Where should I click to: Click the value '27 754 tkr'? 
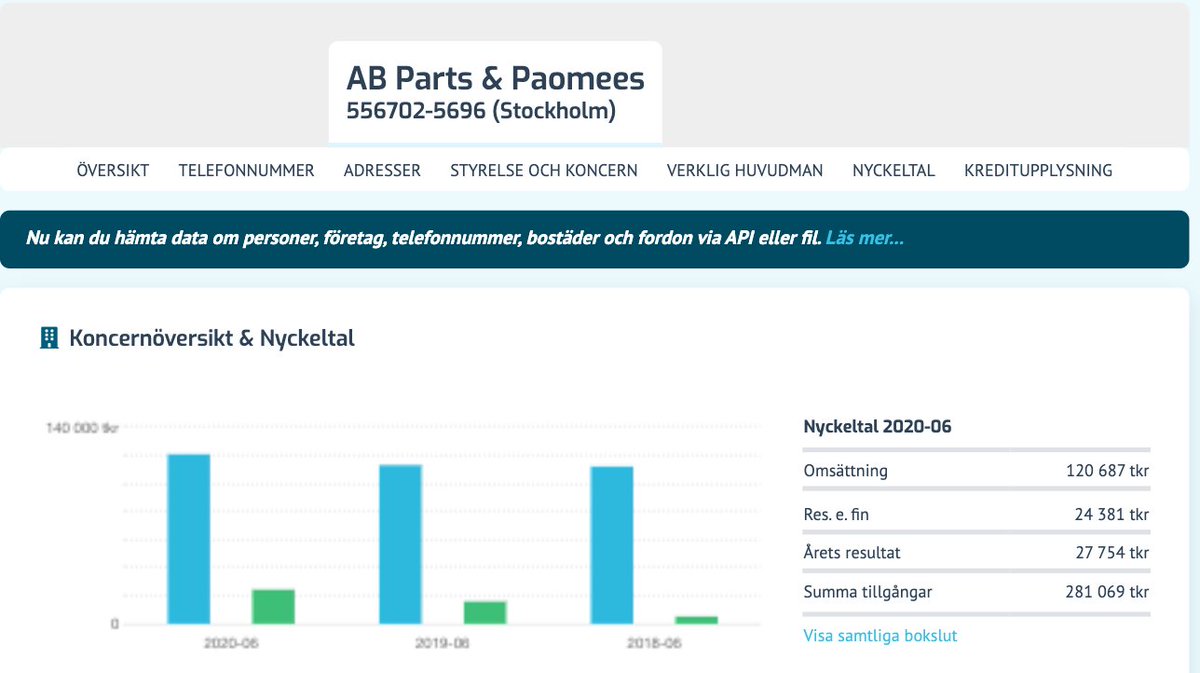pos(1112,553)
